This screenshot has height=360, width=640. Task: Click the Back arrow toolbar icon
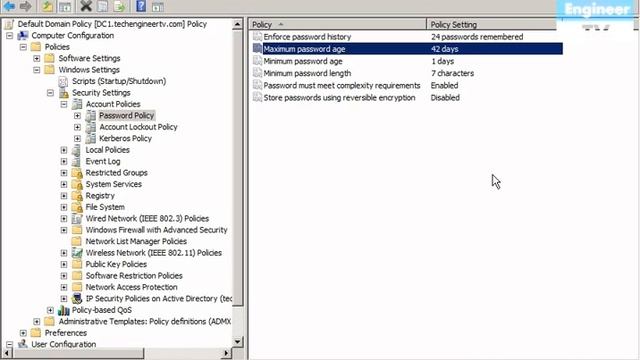coord(9,6)
